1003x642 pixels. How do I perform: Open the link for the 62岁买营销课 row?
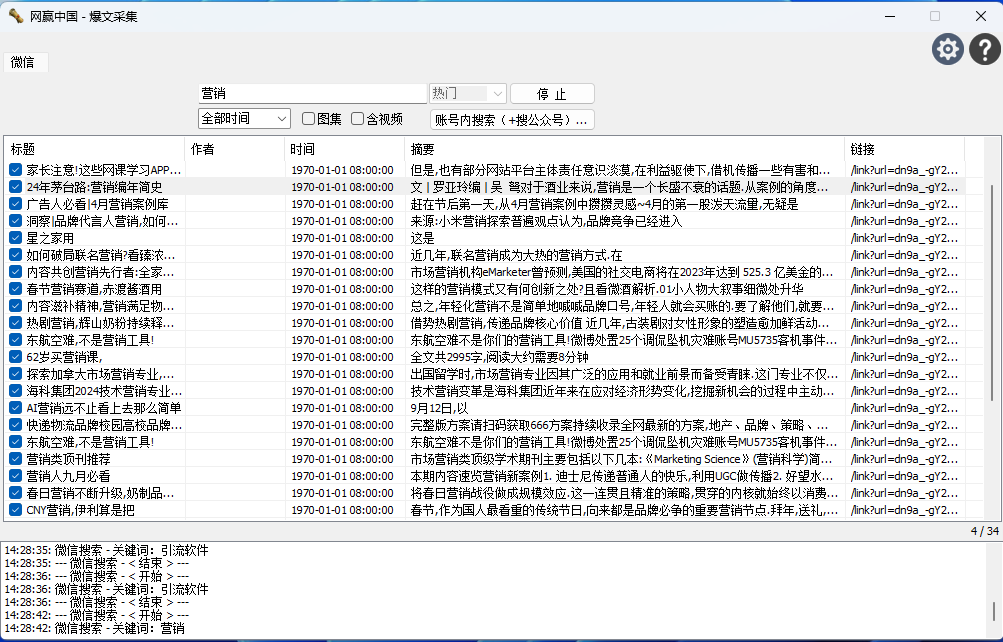(x=904, y=357)
